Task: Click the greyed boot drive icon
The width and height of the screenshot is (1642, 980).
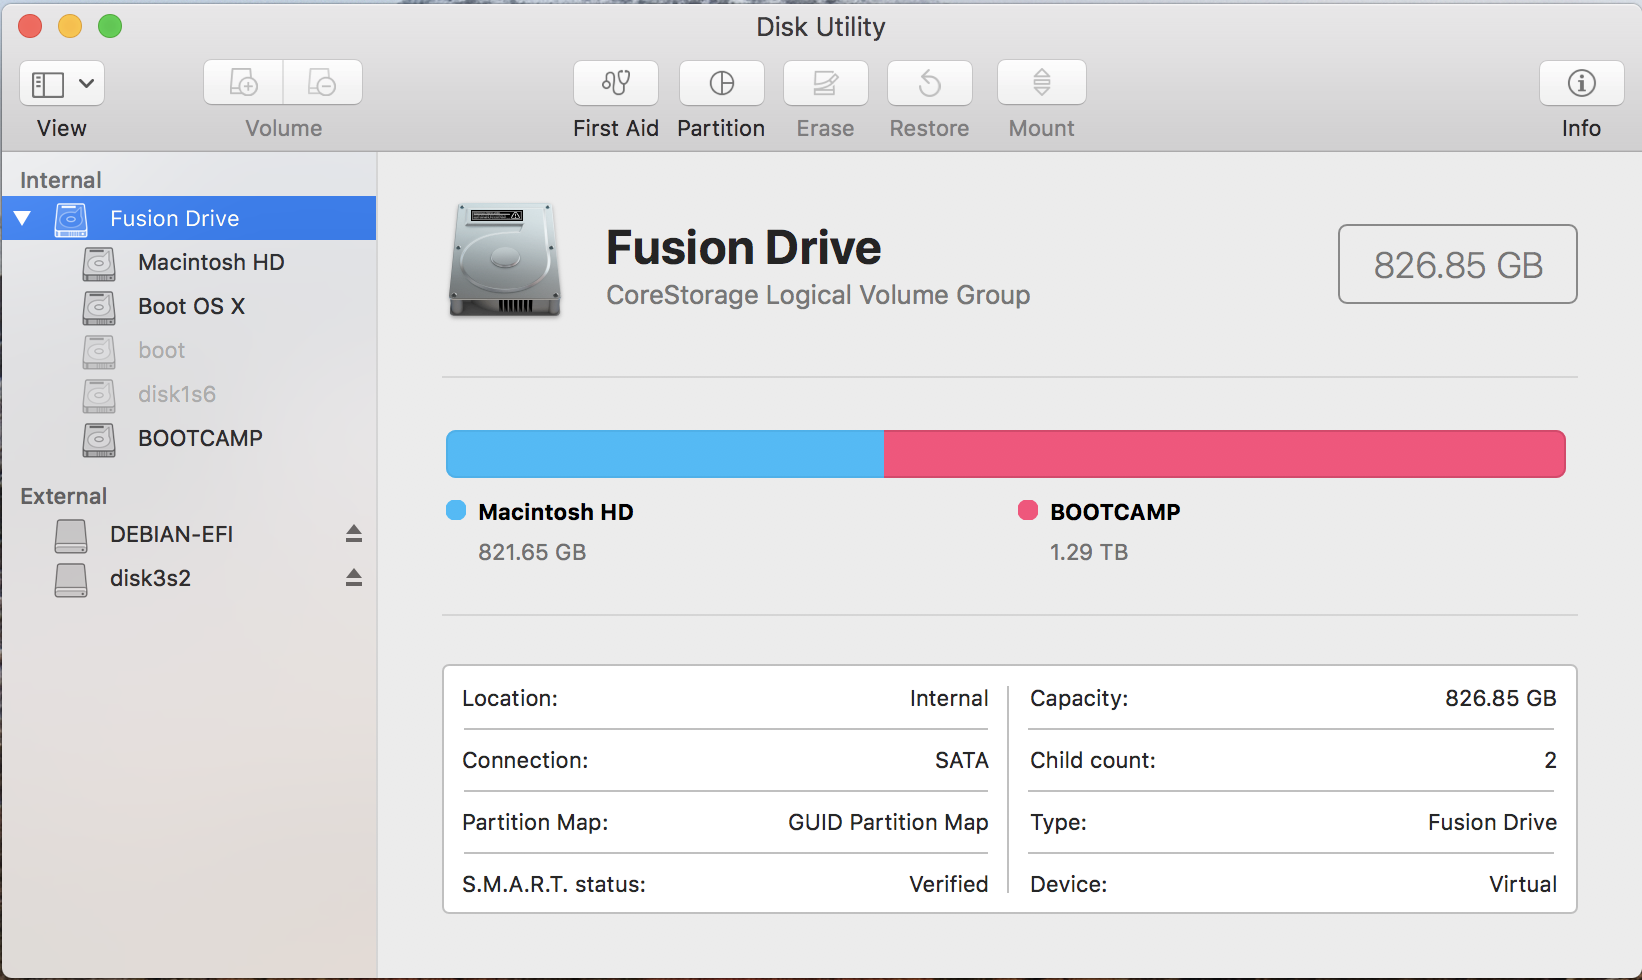Action: tap(99, 351)
